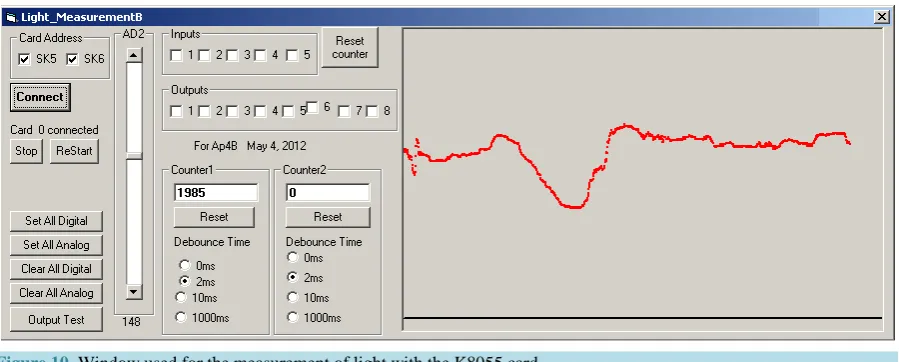Enable Outputs checkbox 2
Viewport: 899px width, 362px height.
[205, 111]
